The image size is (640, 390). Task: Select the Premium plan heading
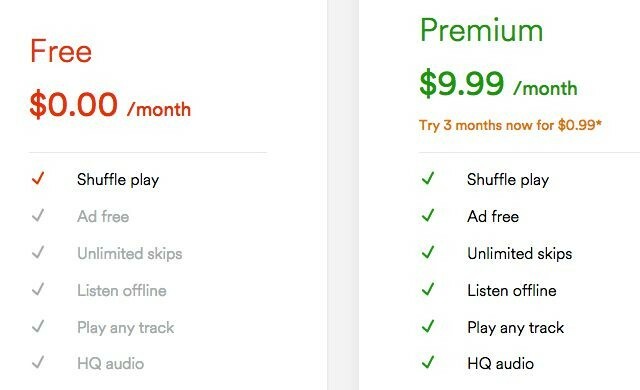point(482,31)
